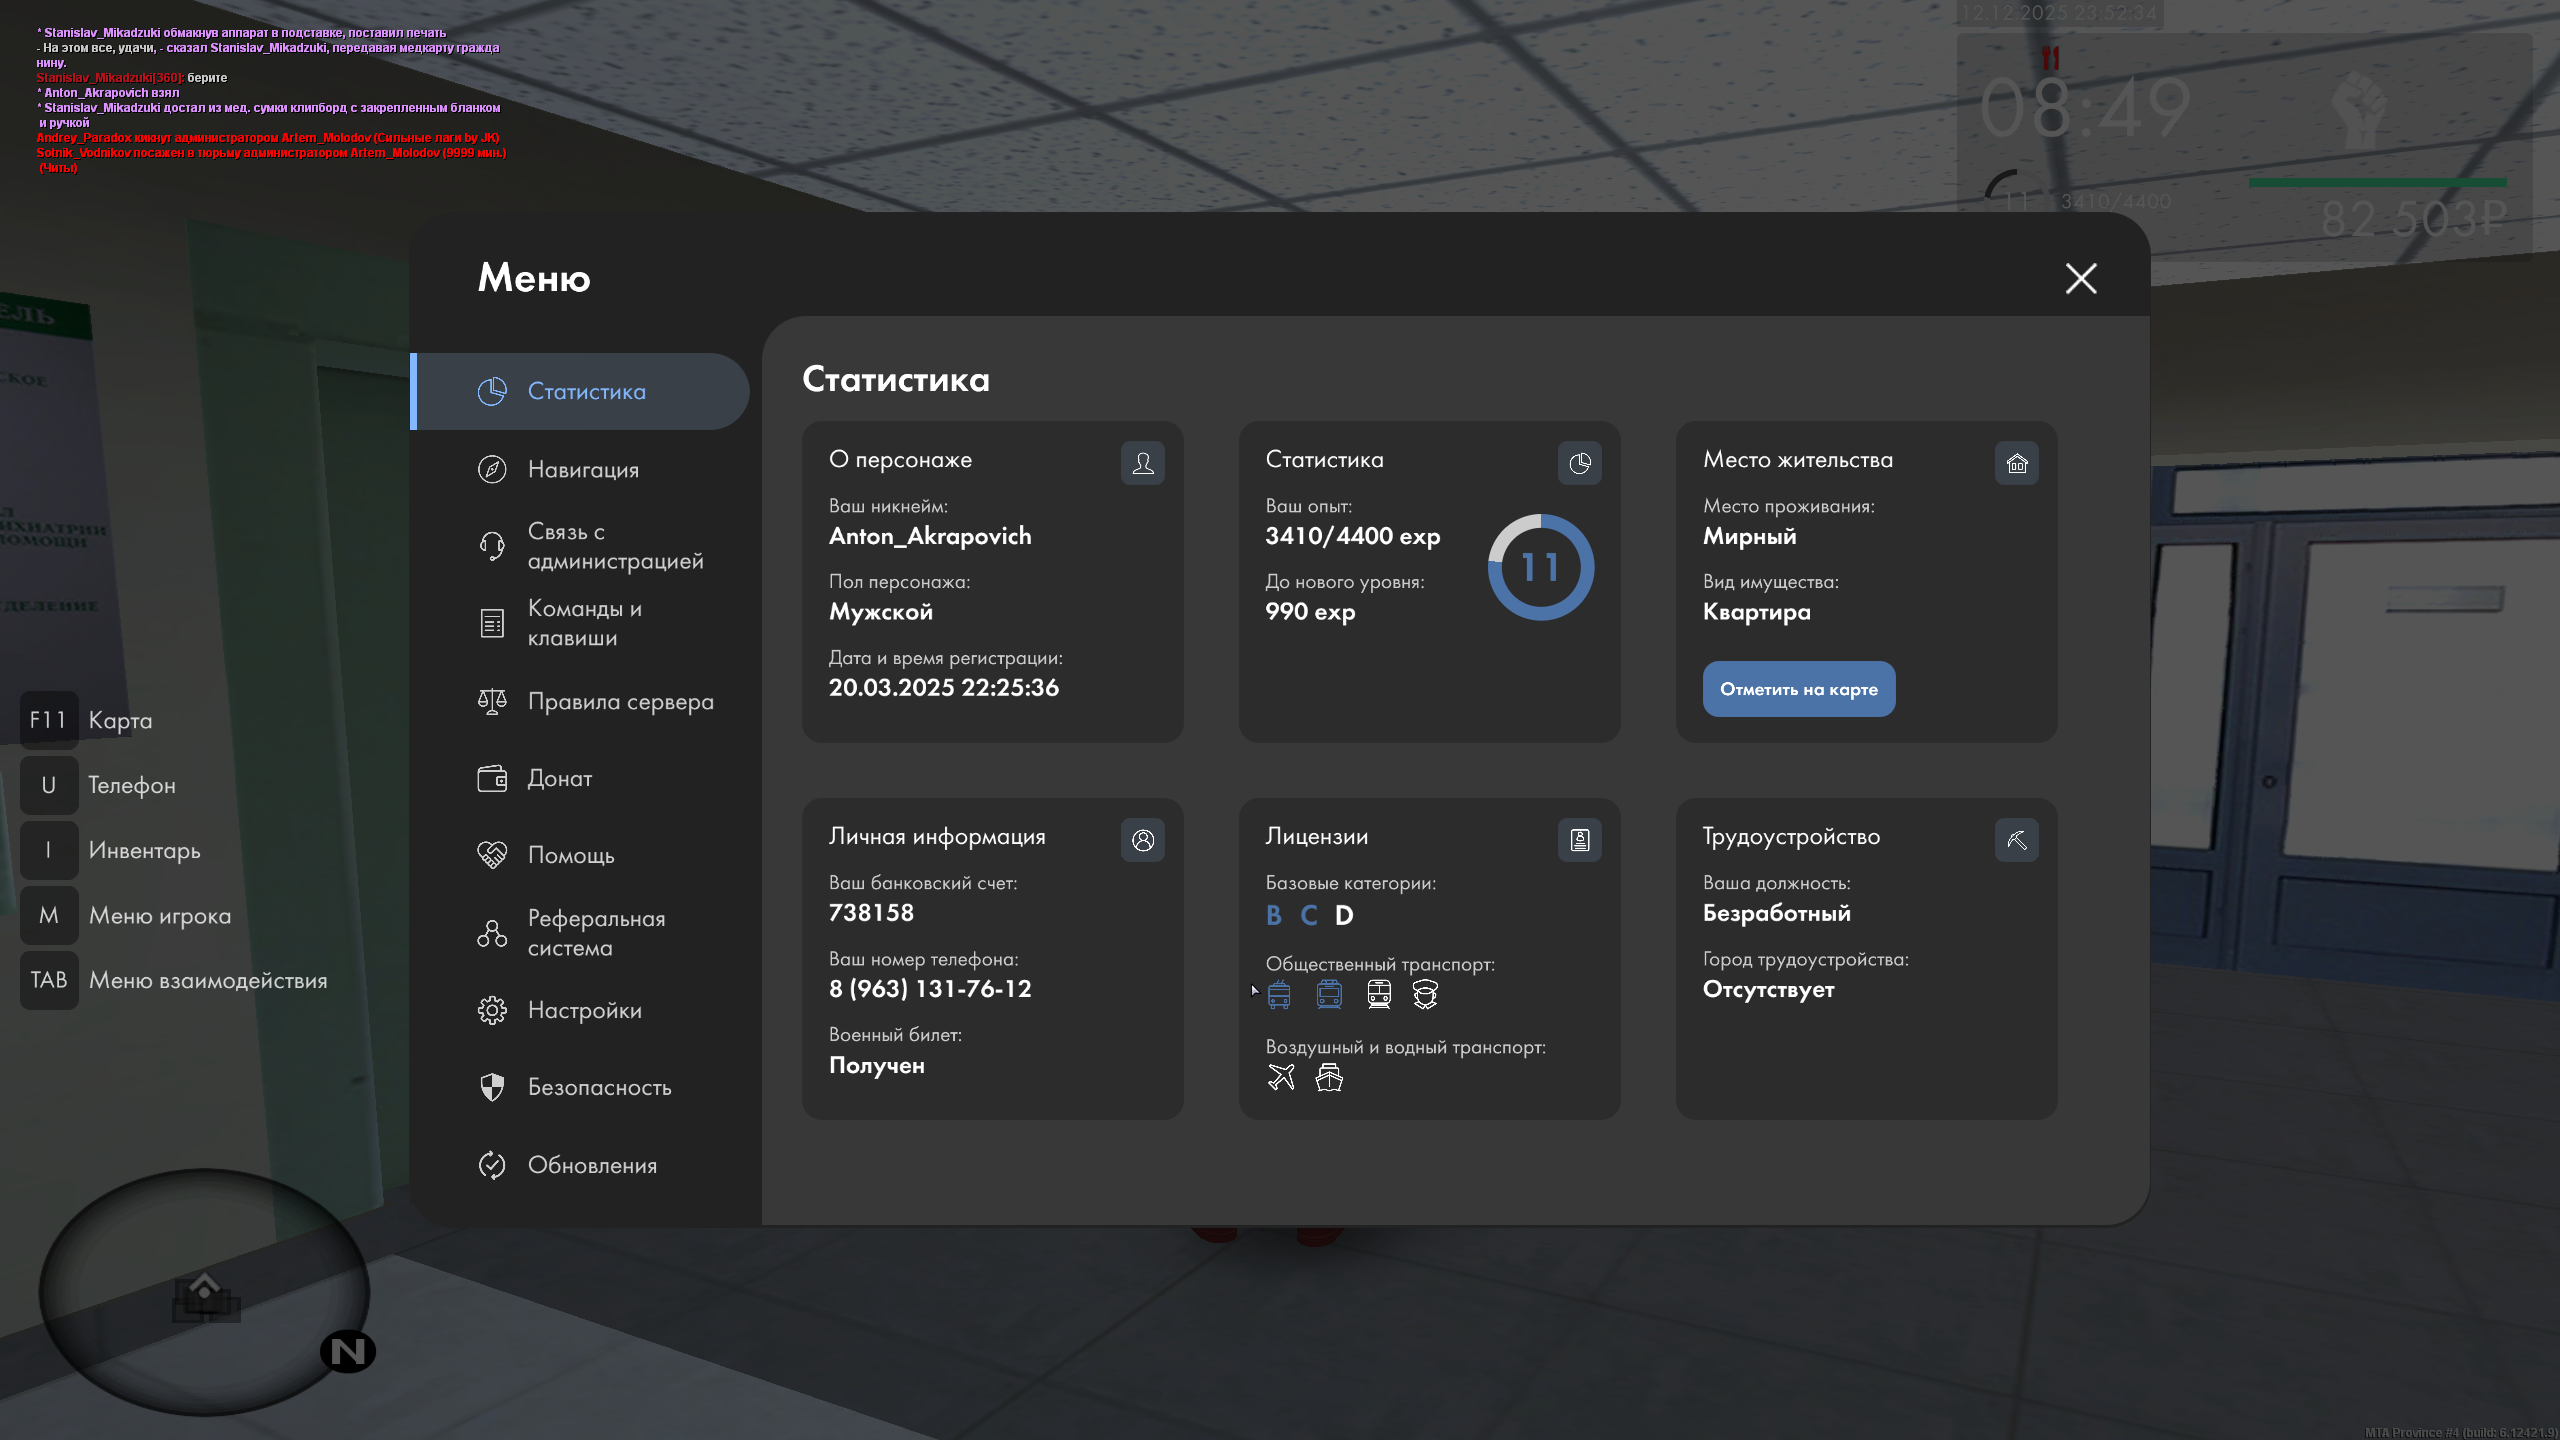Viewport: 2560px width, 1440px height.
Task: Click the character profile icon in О персонаже card
Action: 1142,463
